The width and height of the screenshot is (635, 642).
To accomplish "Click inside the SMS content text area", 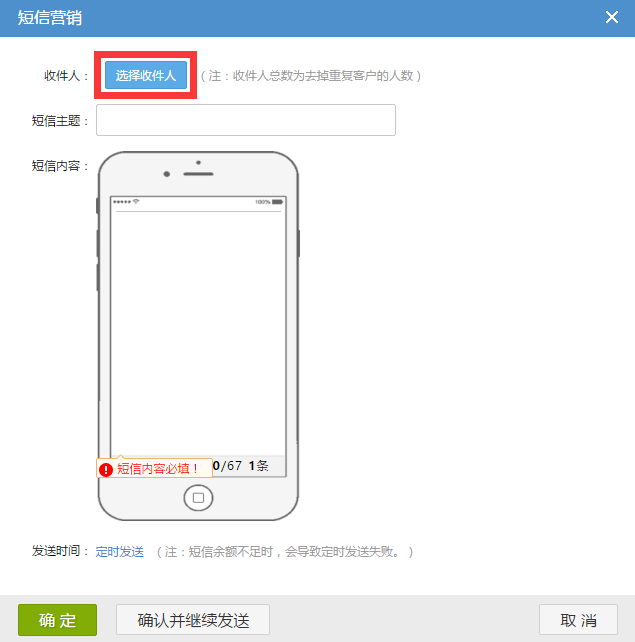I will tap(198, 334).
